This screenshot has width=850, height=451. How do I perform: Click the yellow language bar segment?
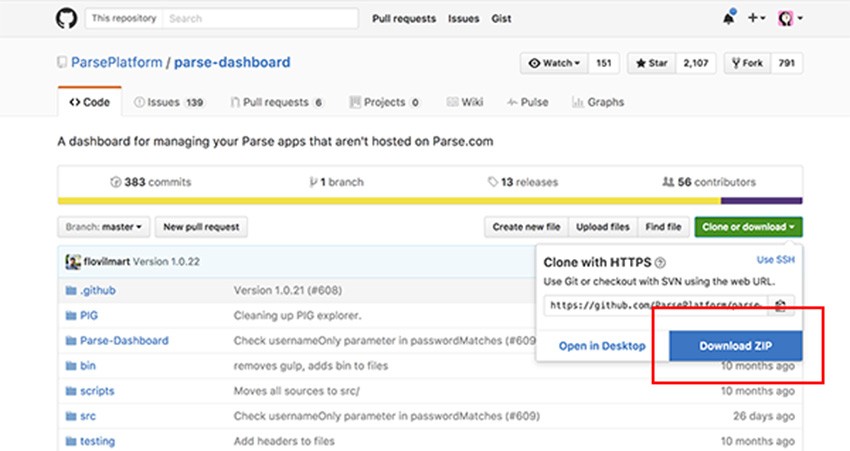pyautogui.click(x=389, y=201)
